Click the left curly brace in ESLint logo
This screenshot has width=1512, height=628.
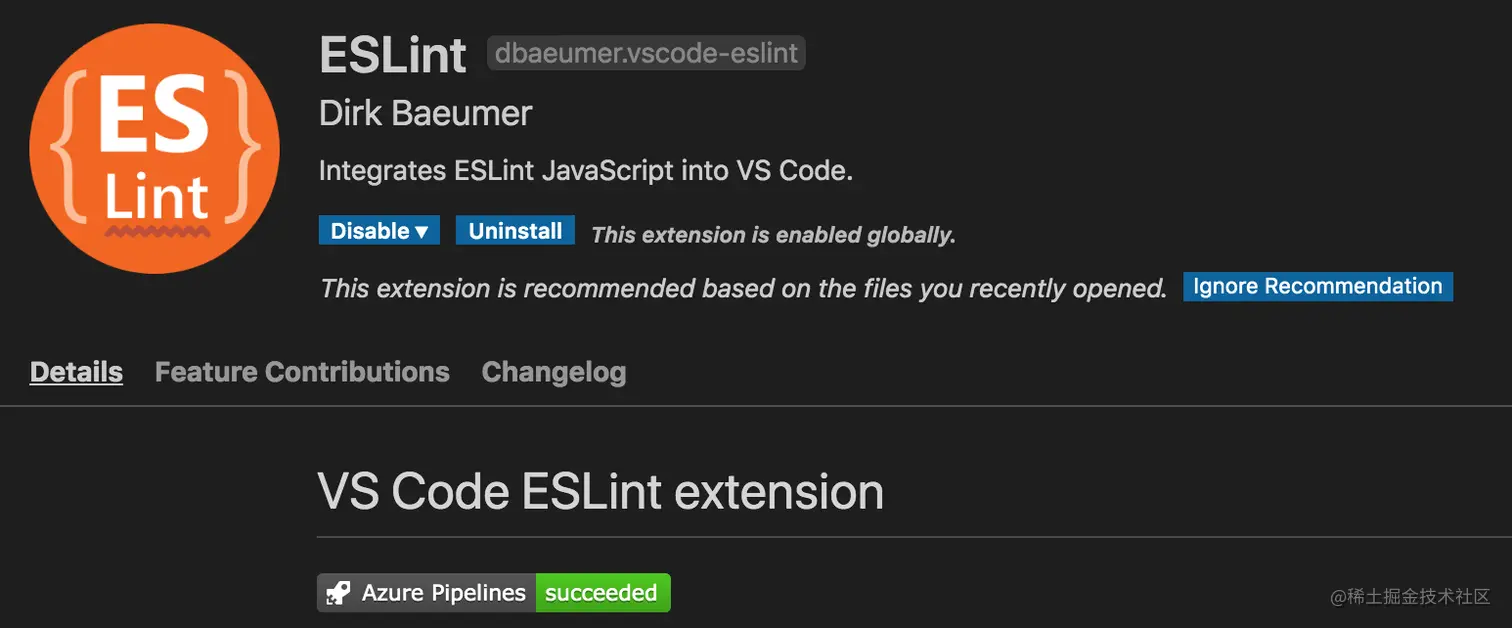(x=64, y=149)
